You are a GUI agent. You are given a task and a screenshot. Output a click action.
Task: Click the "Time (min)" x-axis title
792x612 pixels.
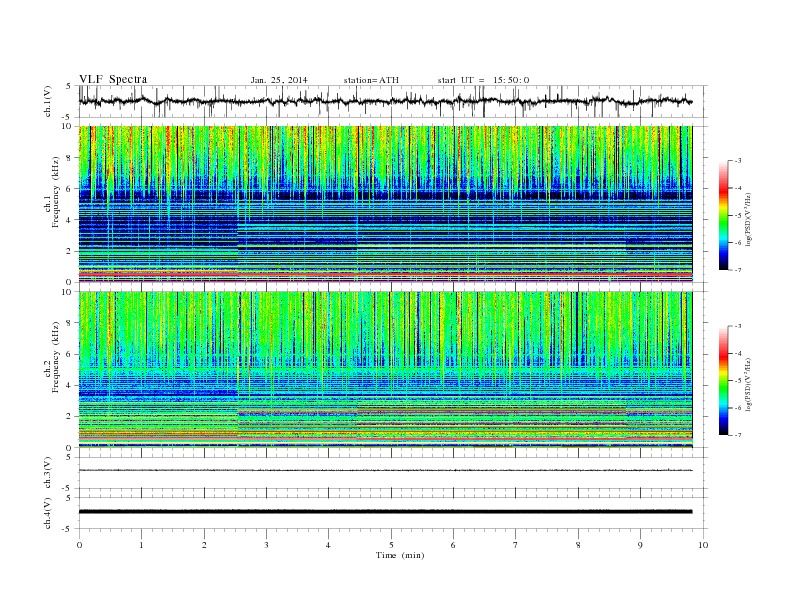pos(400,555)
